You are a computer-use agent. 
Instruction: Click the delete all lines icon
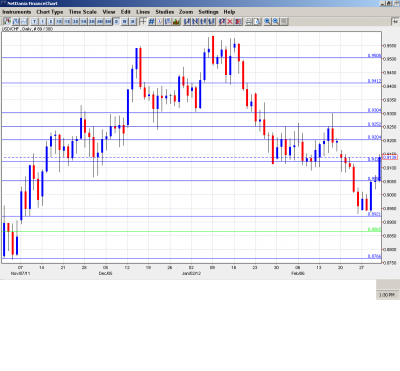coord(238,22)
